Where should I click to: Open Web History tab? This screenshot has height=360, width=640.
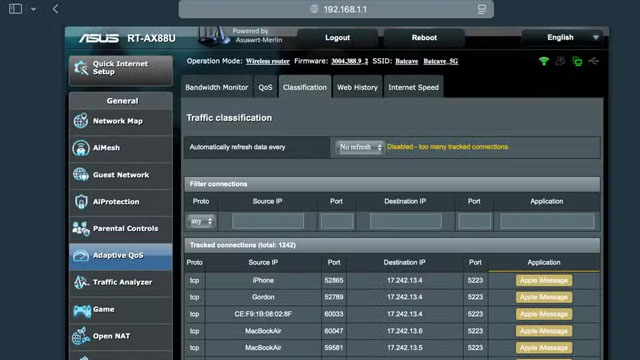(357, 87)
